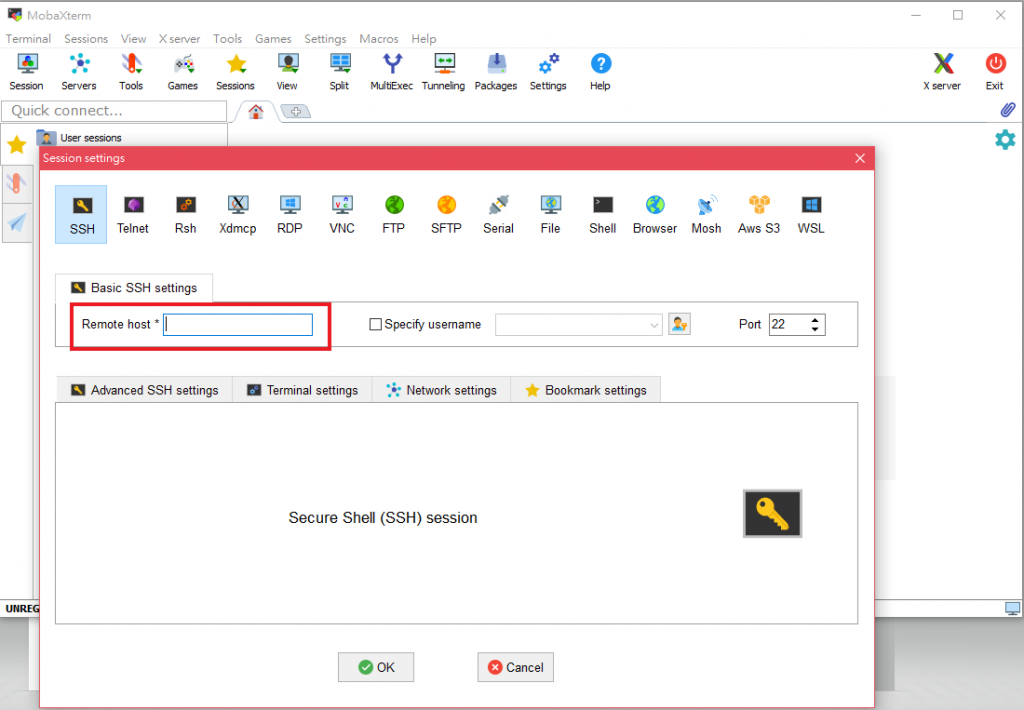Screen dimensions: 1024x710
Task: Expand the username dropdown list
Action: [654, 325]
